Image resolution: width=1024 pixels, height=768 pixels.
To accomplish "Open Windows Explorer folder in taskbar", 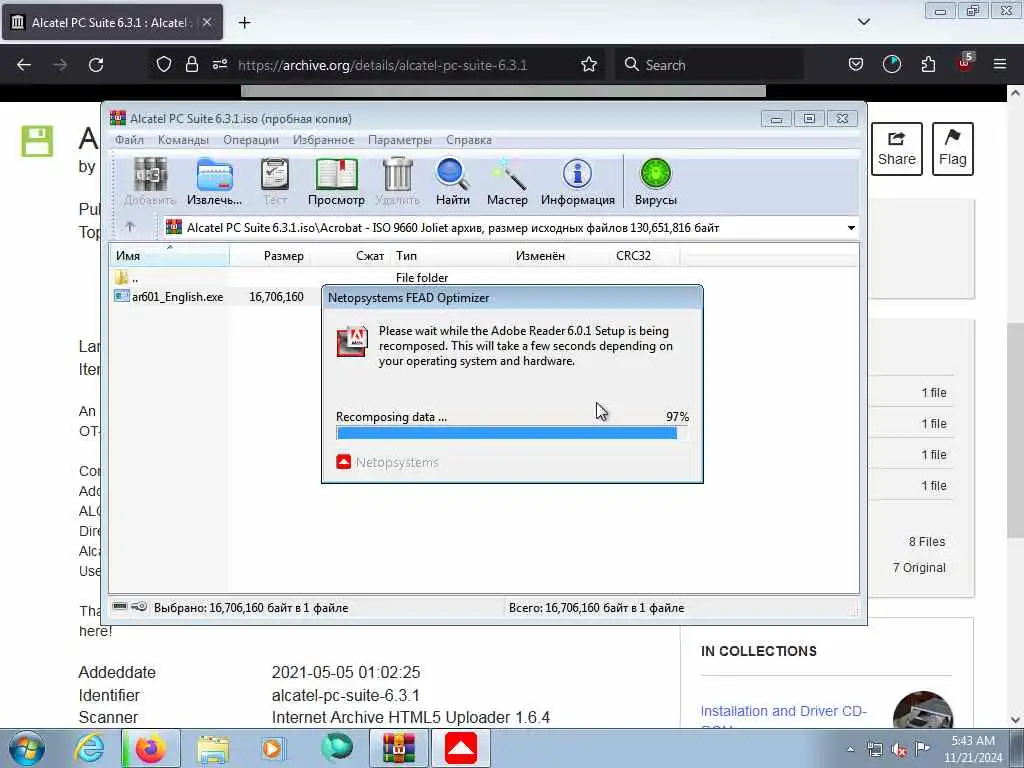I will point(213,748).
